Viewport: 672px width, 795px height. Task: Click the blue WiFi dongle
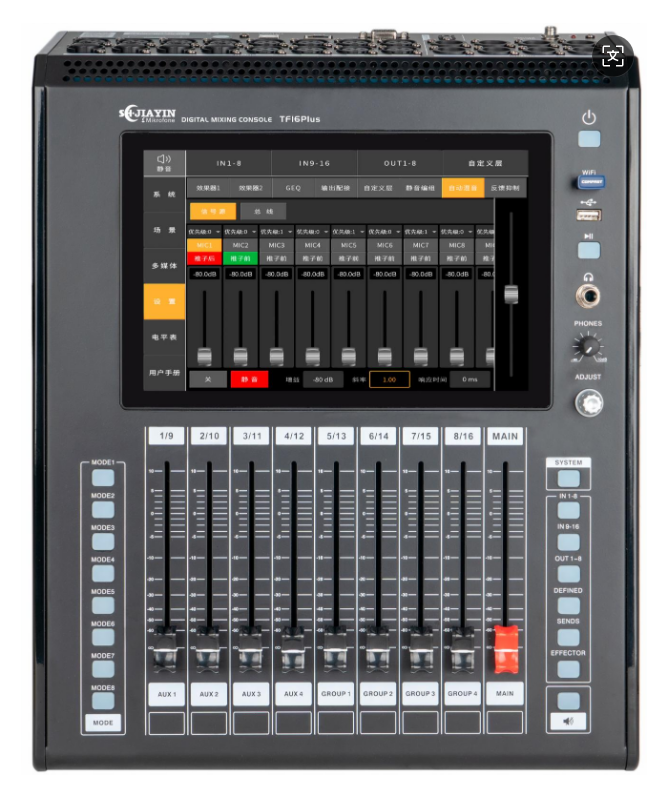coord(591,182)
